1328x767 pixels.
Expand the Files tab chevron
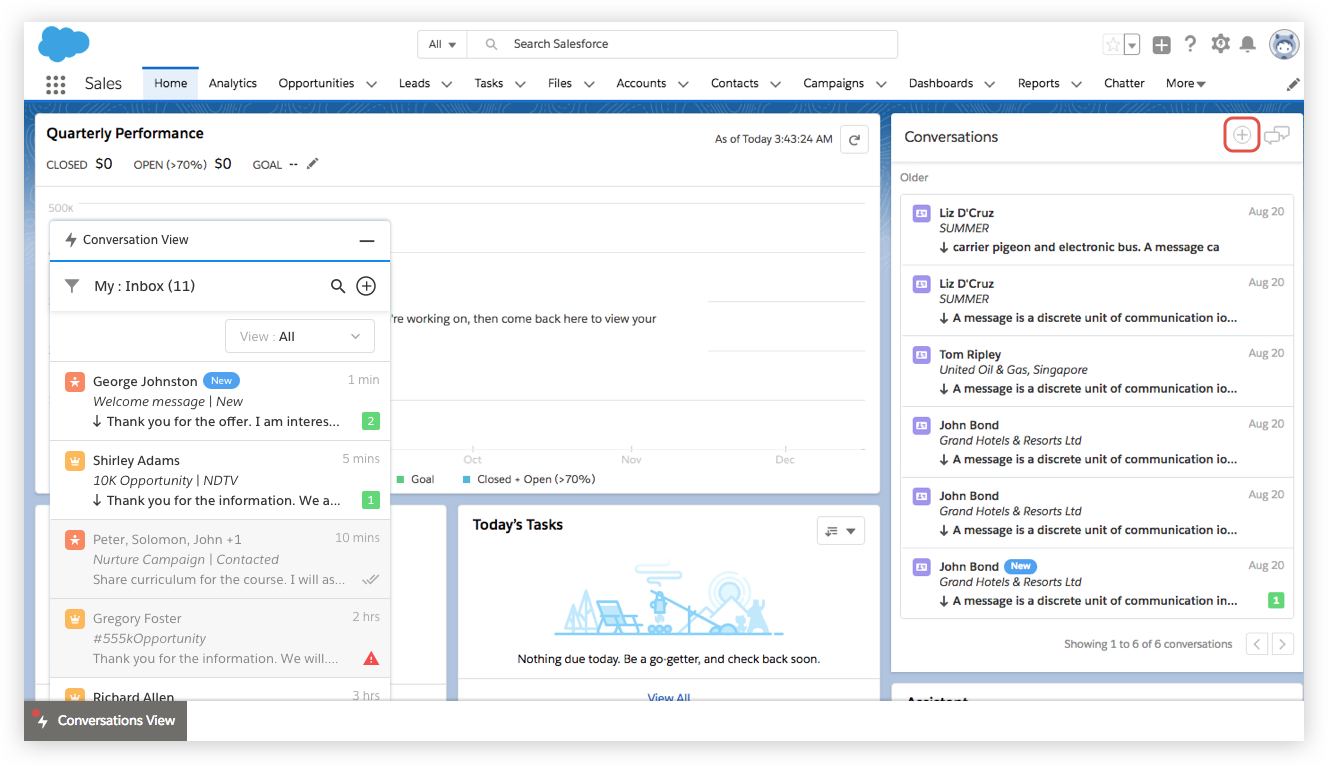click(x=589, y=85)
